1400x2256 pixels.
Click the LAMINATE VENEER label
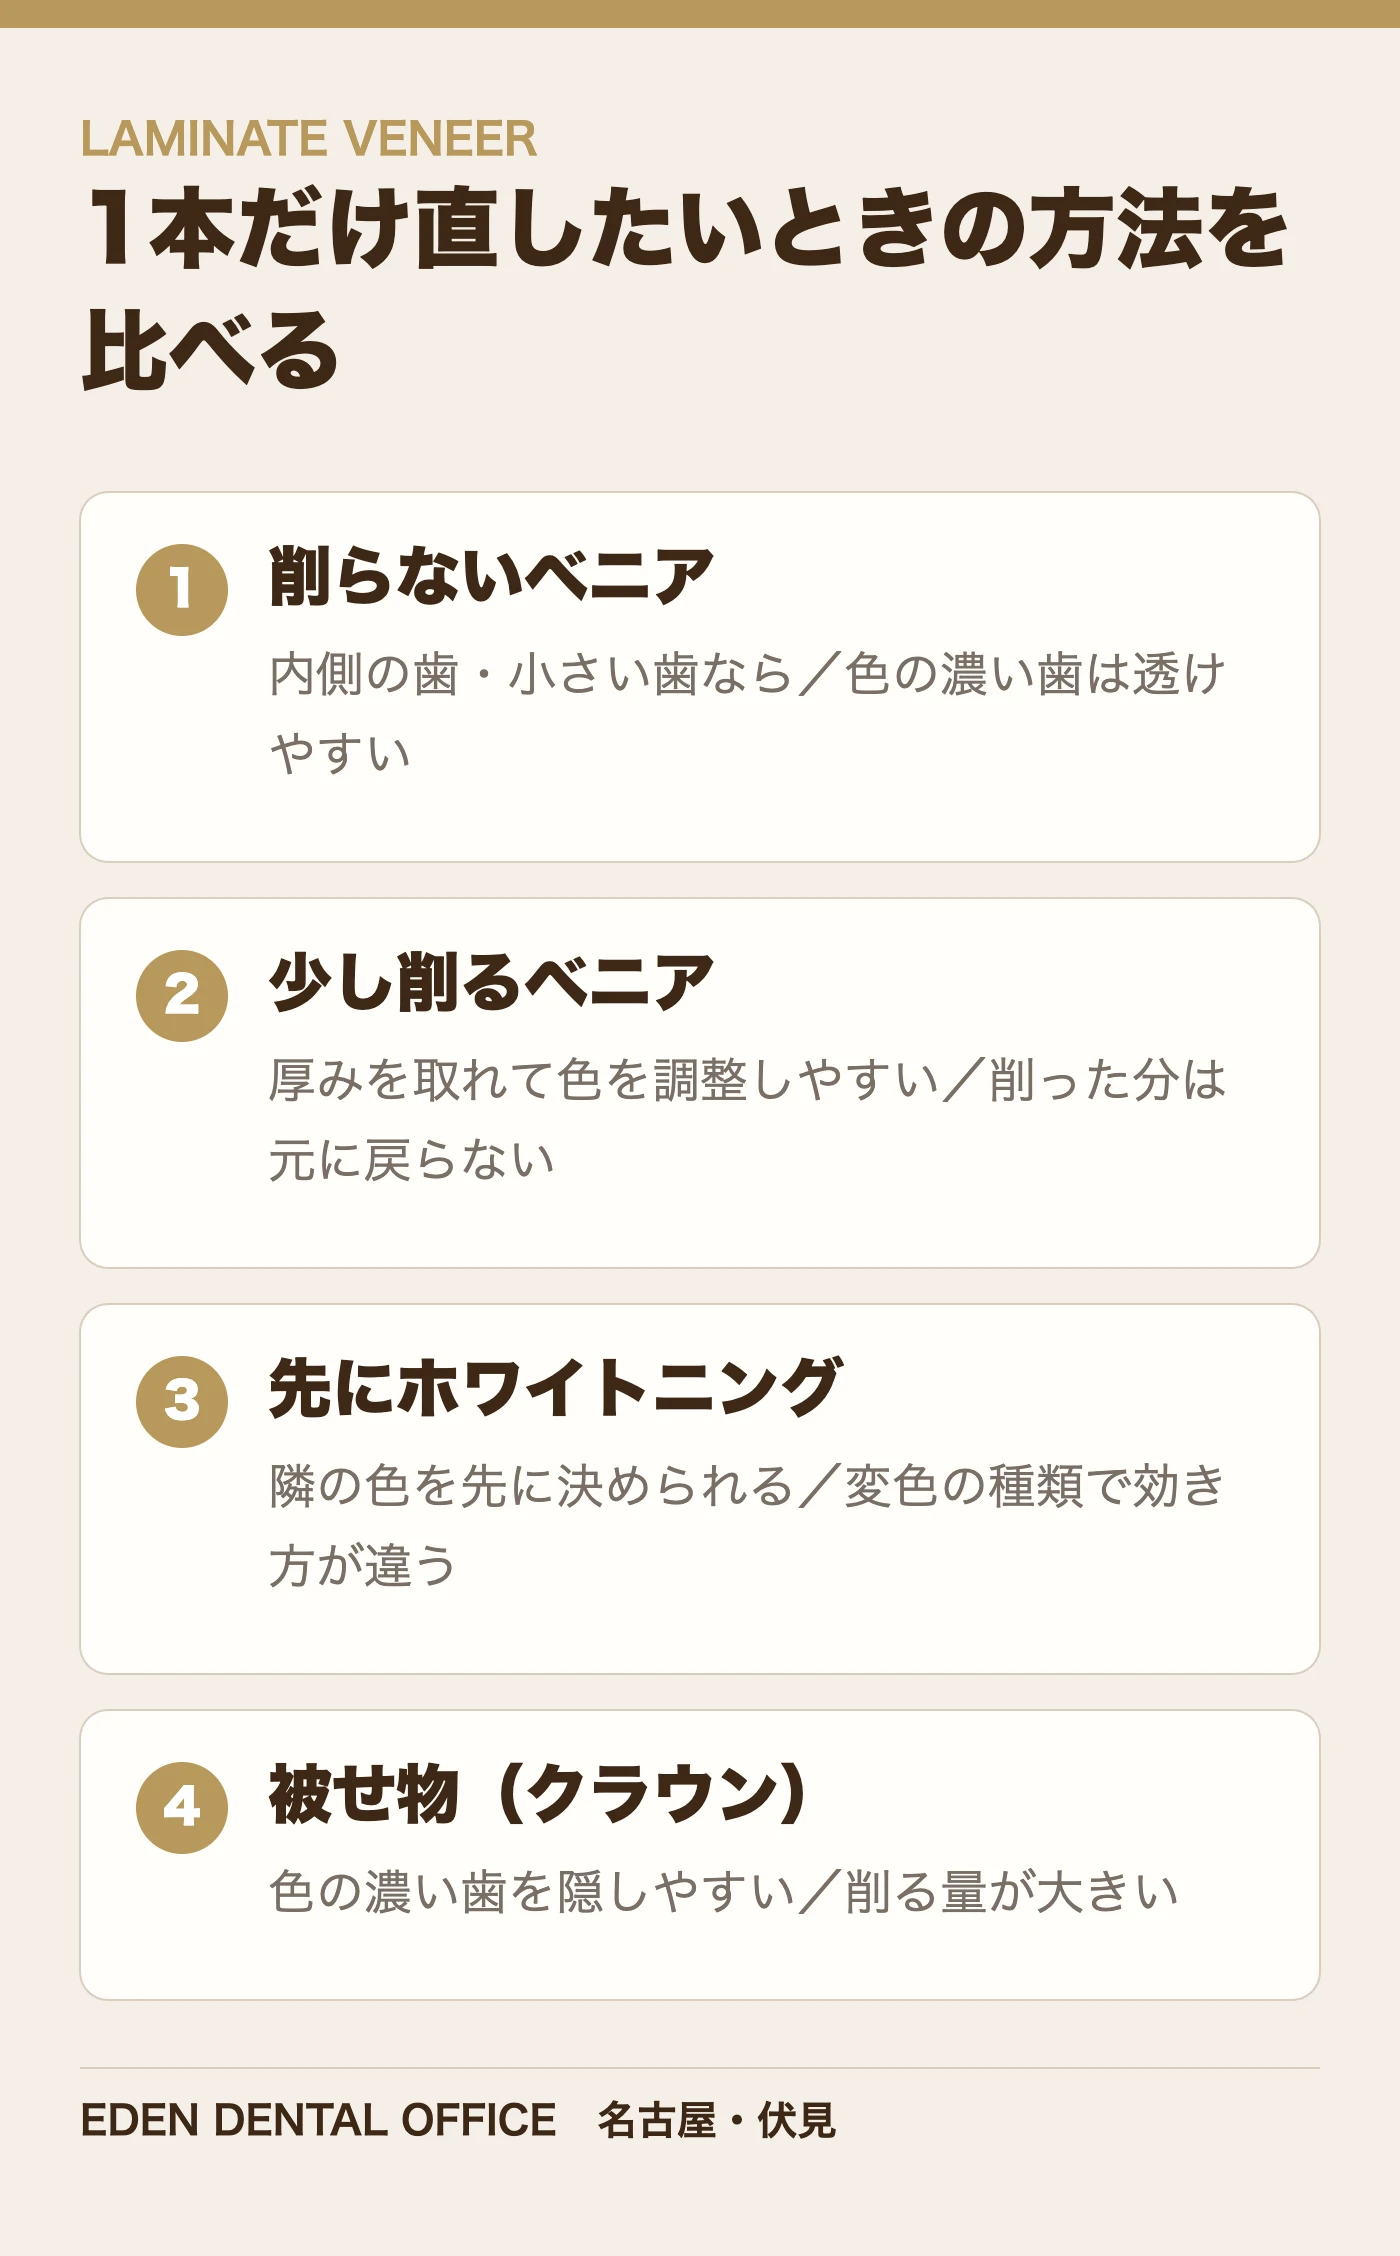pos(309,139)
